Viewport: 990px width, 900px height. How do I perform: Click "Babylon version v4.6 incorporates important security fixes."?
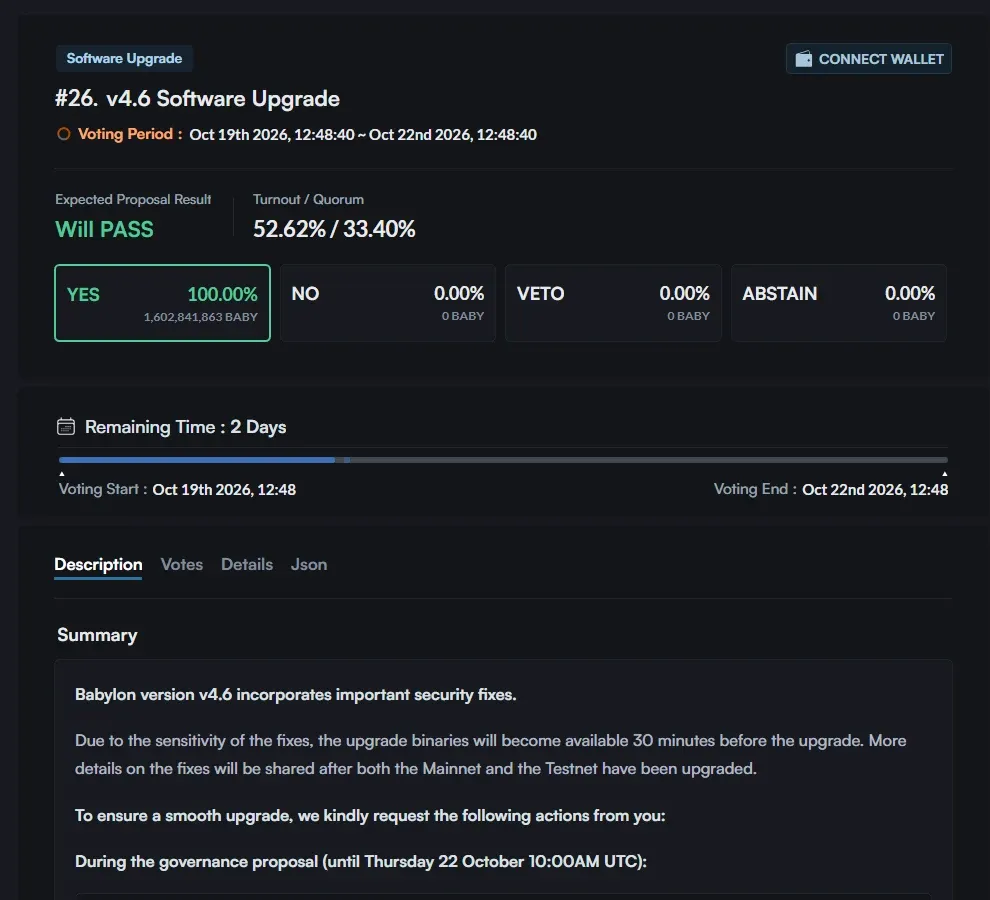click(x=295, y=694)
